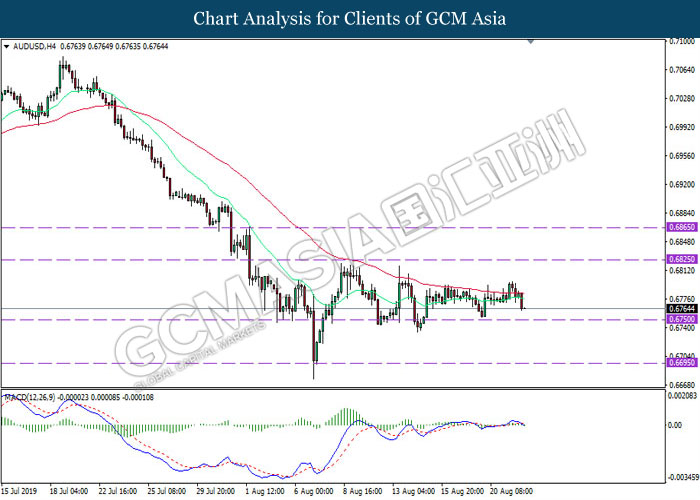The width and height of the screenshot is (700, 500).
Task: Click the 0.68120 price axis label
Action: tap(683, 271)
